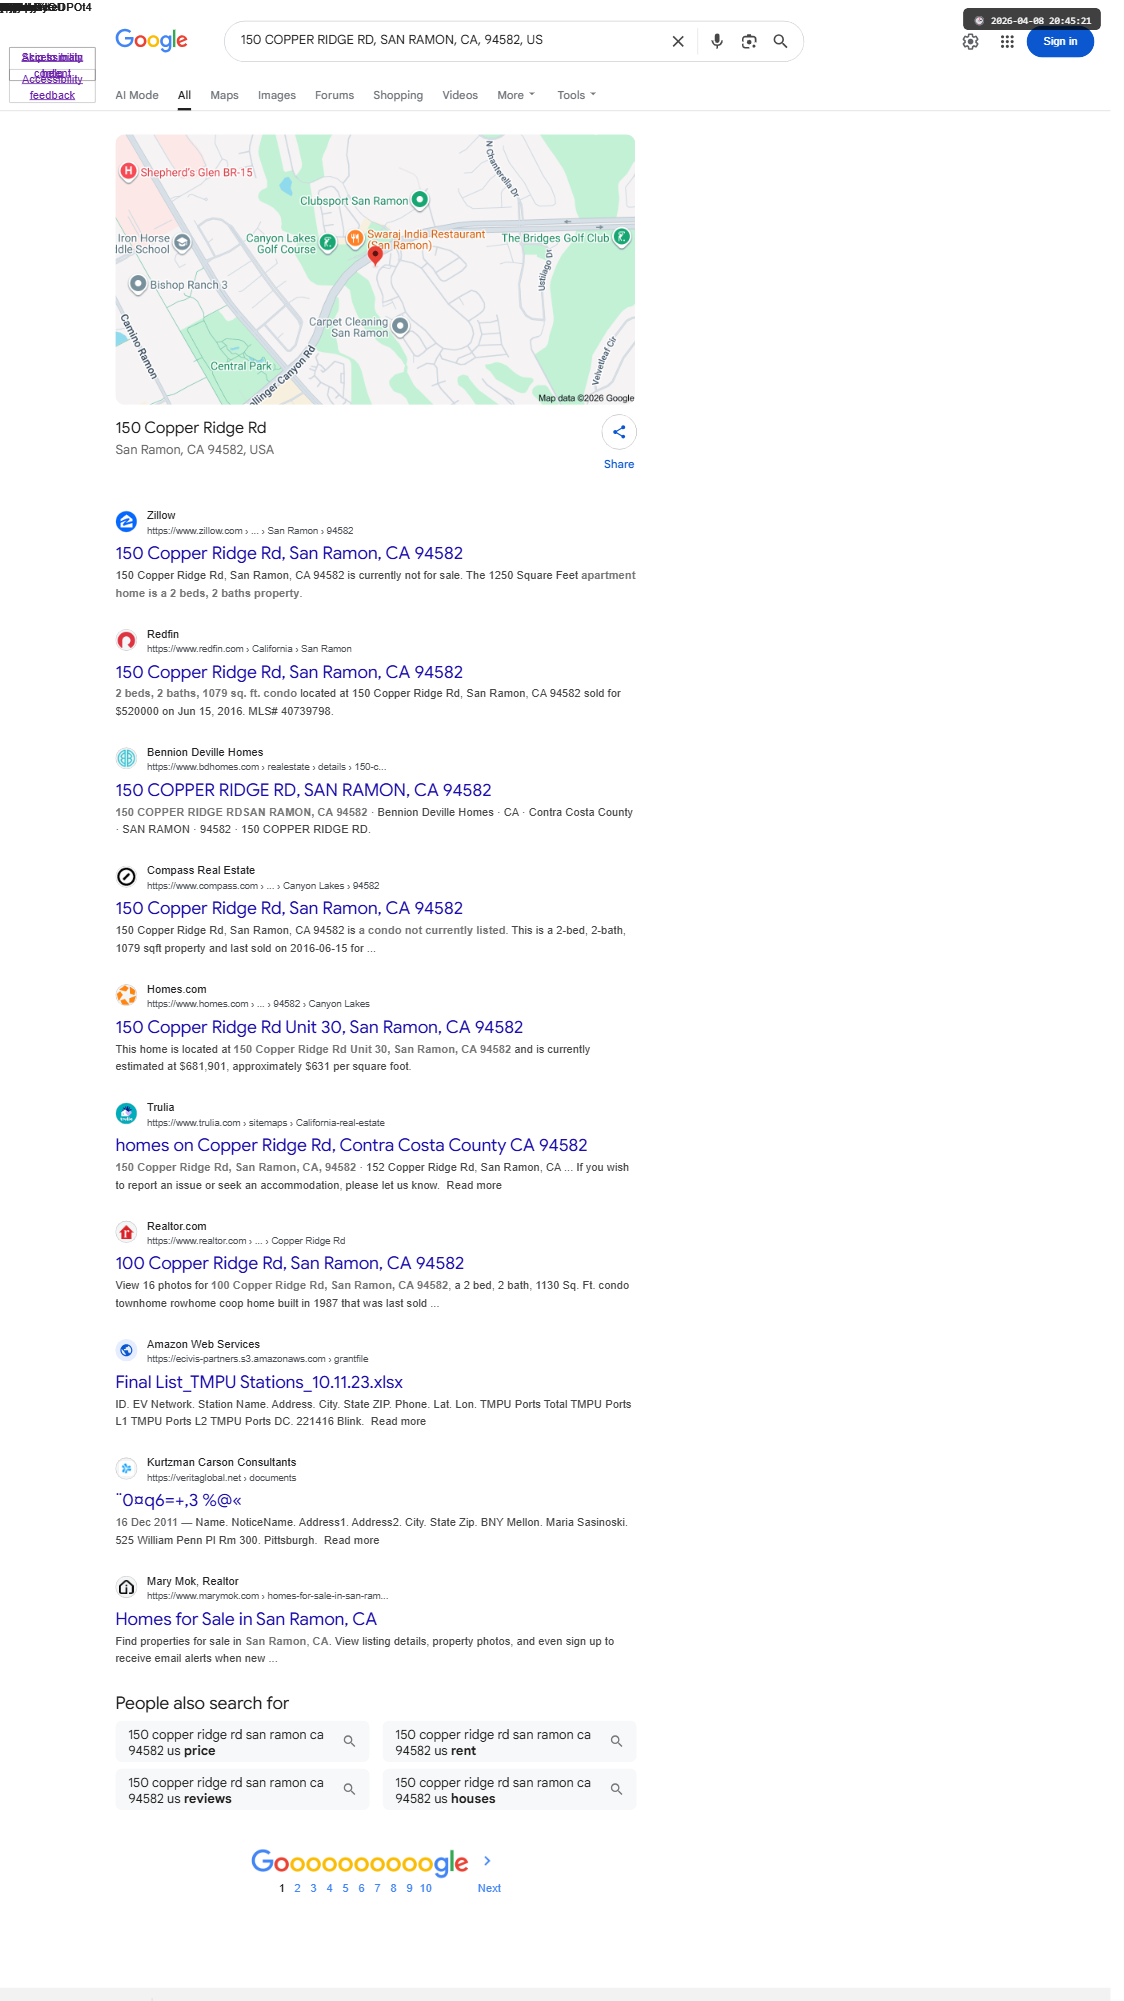Open Realtor.com 100 Copper Ridge Rd result

click(x=290, y=1263)
